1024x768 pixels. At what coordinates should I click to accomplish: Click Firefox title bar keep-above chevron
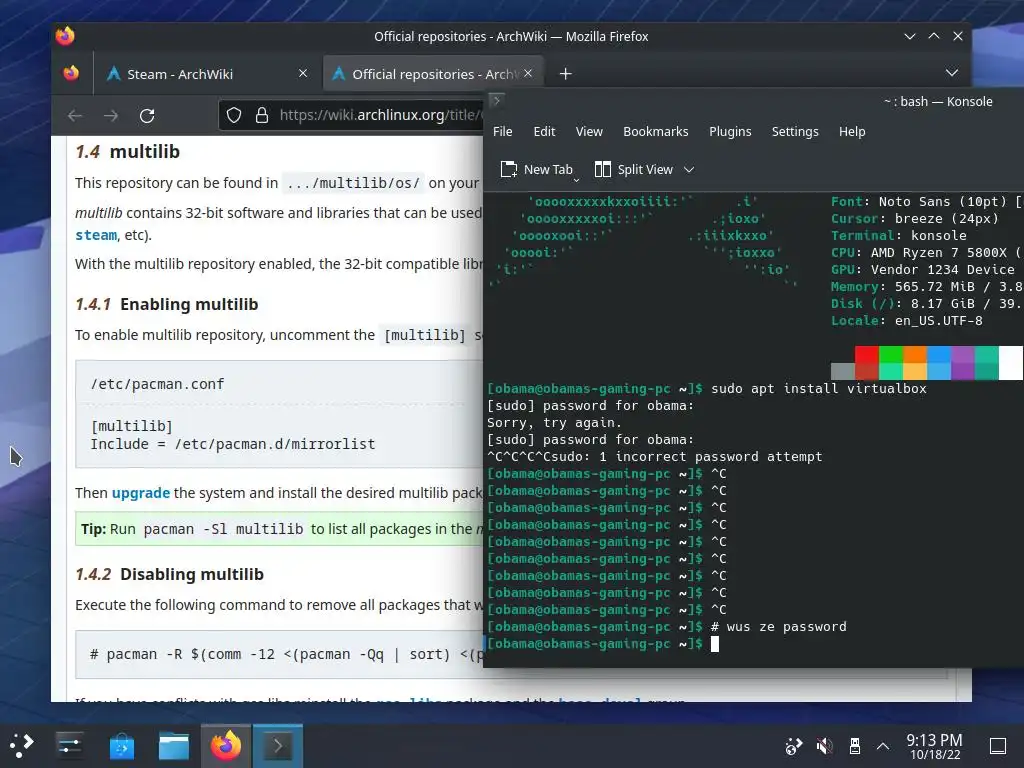coord(934,36)
